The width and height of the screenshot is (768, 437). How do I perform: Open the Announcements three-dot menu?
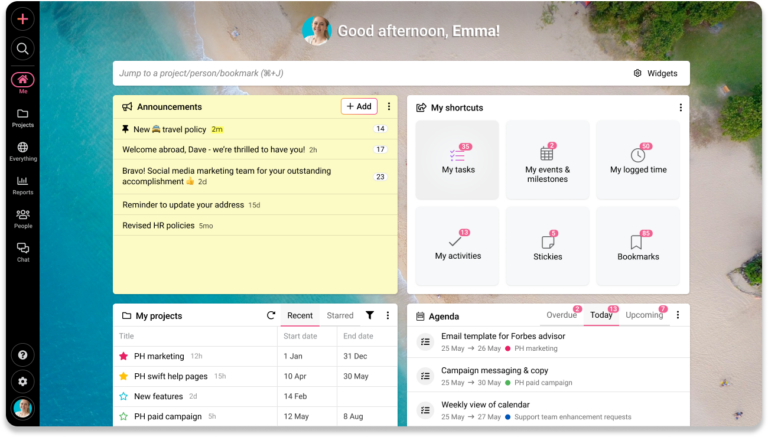coord(389,107)
